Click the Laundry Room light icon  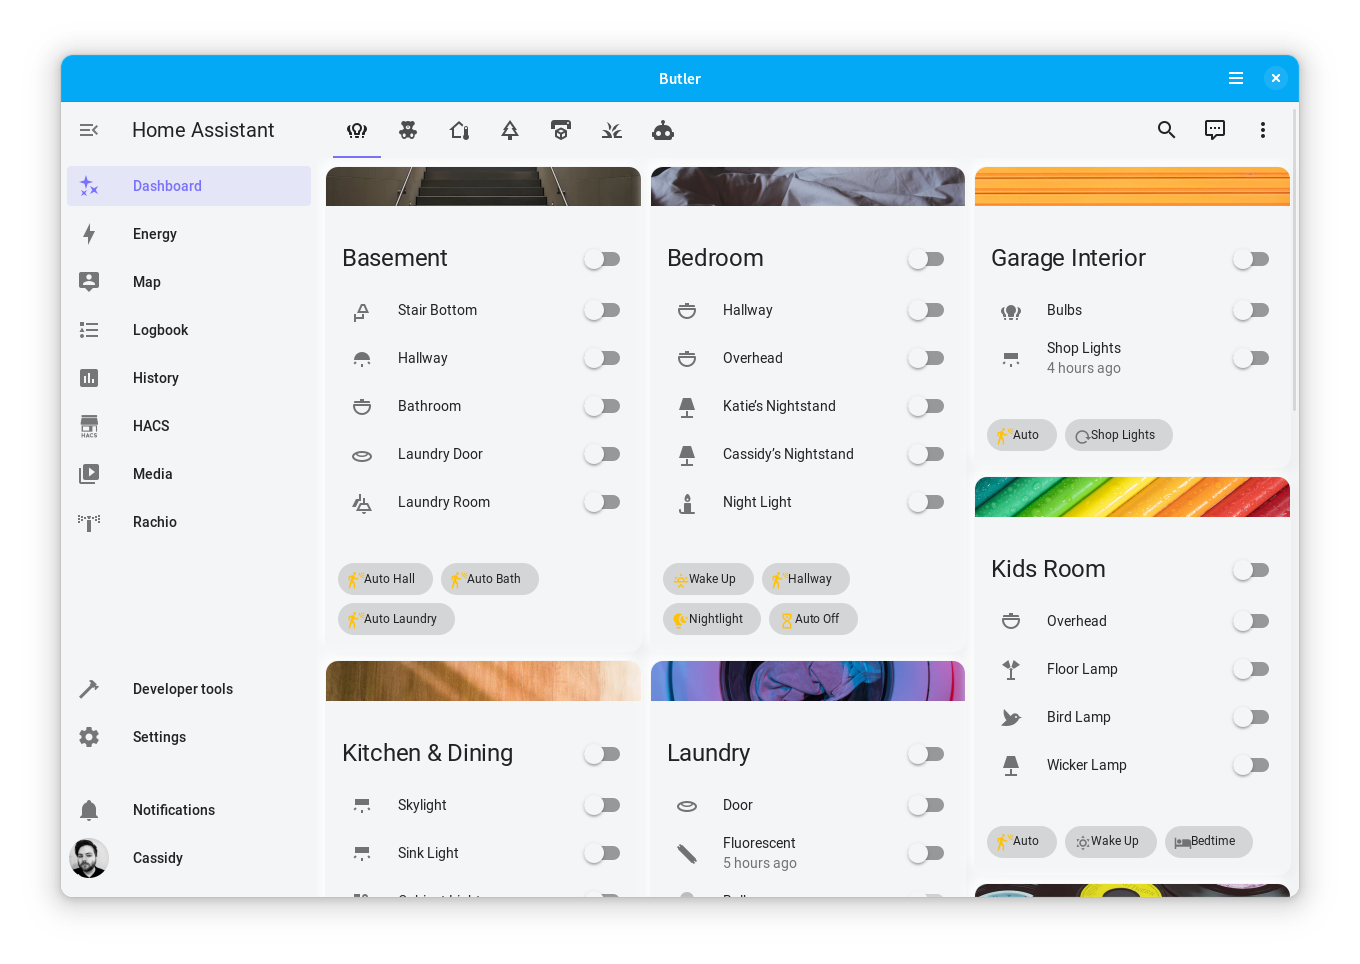point(362,502)
